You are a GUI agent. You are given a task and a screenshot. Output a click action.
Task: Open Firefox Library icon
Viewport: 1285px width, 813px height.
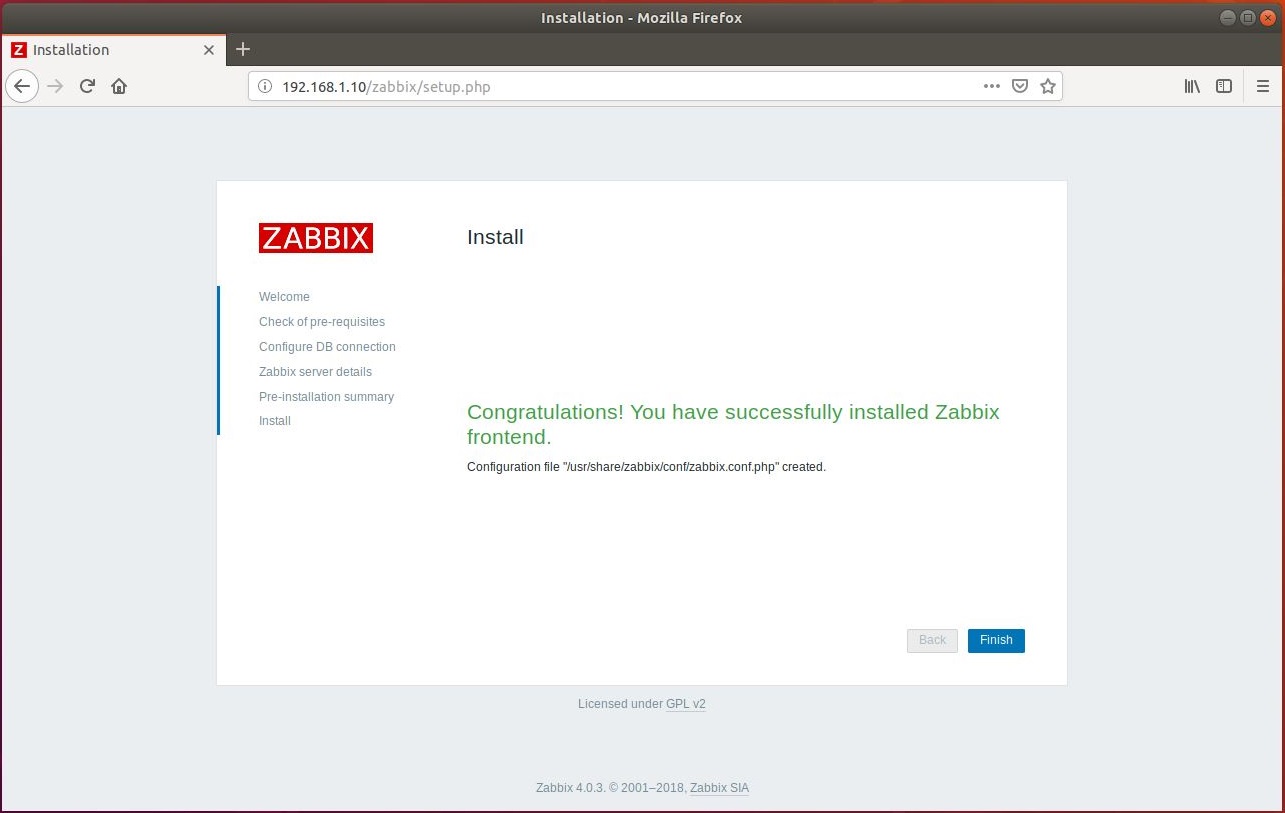(x=1192, y=86)
